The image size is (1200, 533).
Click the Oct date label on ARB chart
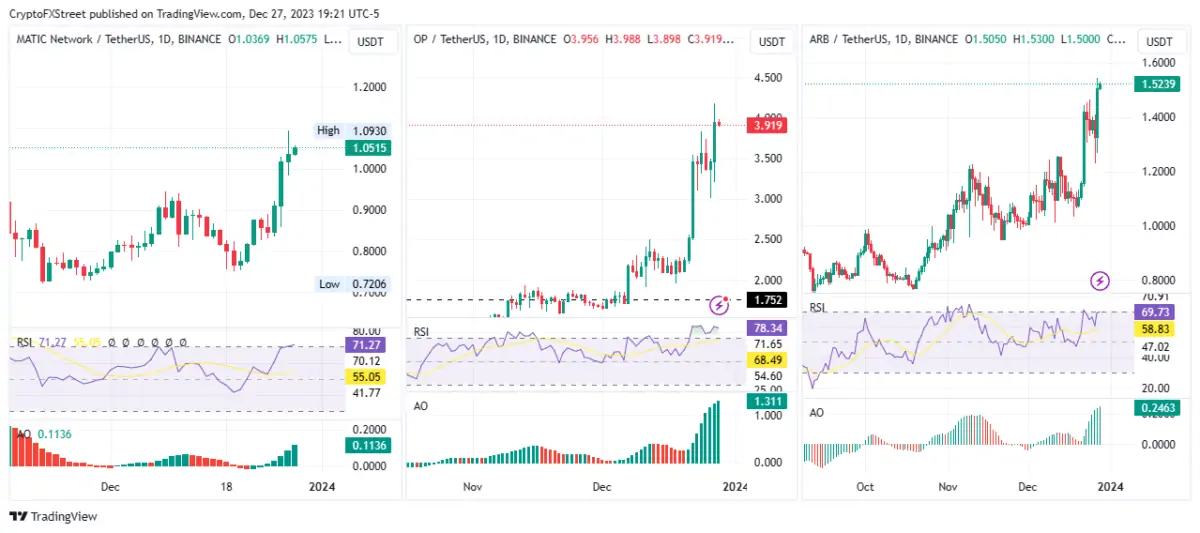pyautogui.click(x=865, y=487)
